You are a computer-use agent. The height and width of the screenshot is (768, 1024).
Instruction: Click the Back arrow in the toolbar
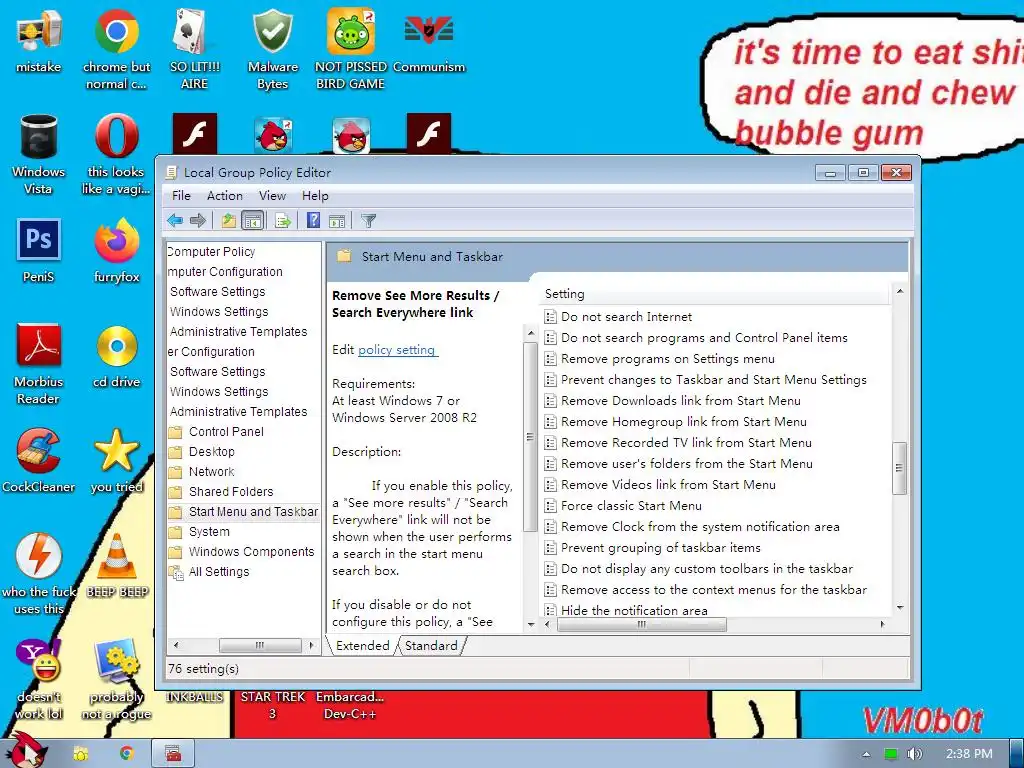174,221
